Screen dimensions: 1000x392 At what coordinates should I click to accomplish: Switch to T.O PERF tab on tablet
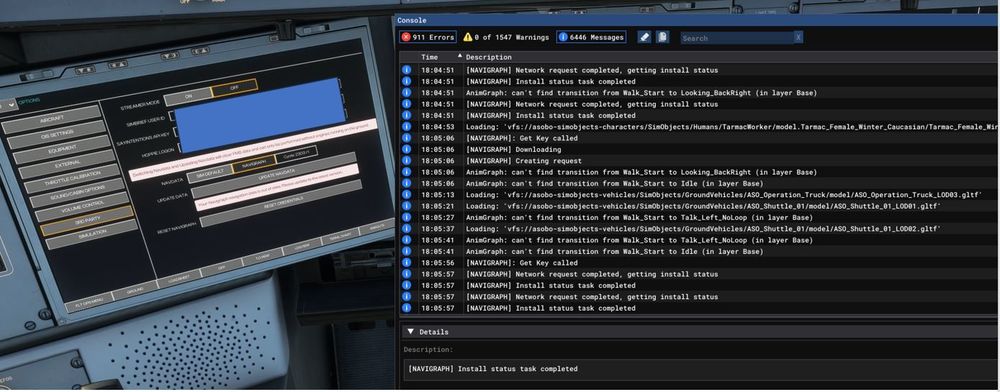262,258
